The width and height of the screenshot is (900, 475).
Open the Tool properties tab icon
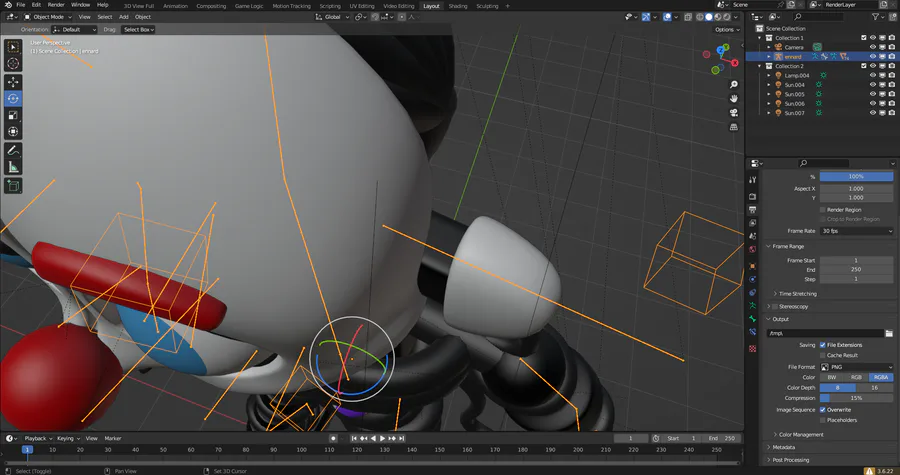(752, 180)
